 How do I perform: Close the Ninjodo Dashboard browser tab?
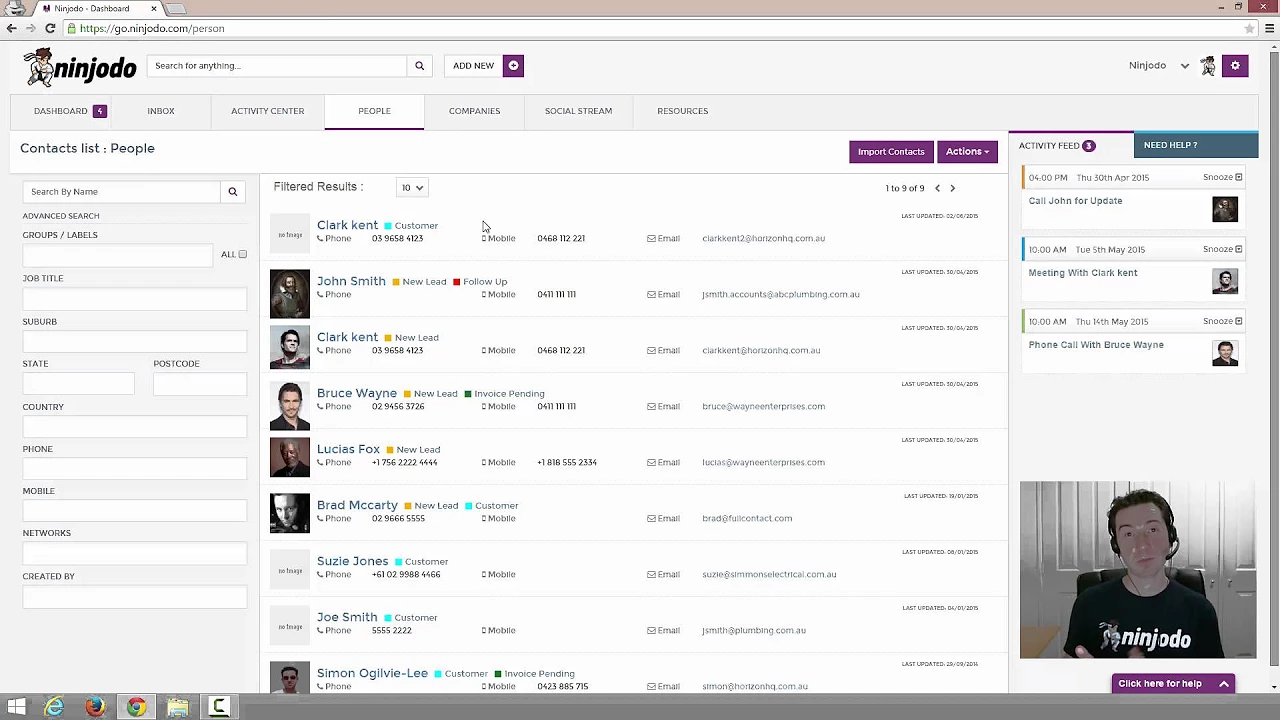click(x=153, y=8)
